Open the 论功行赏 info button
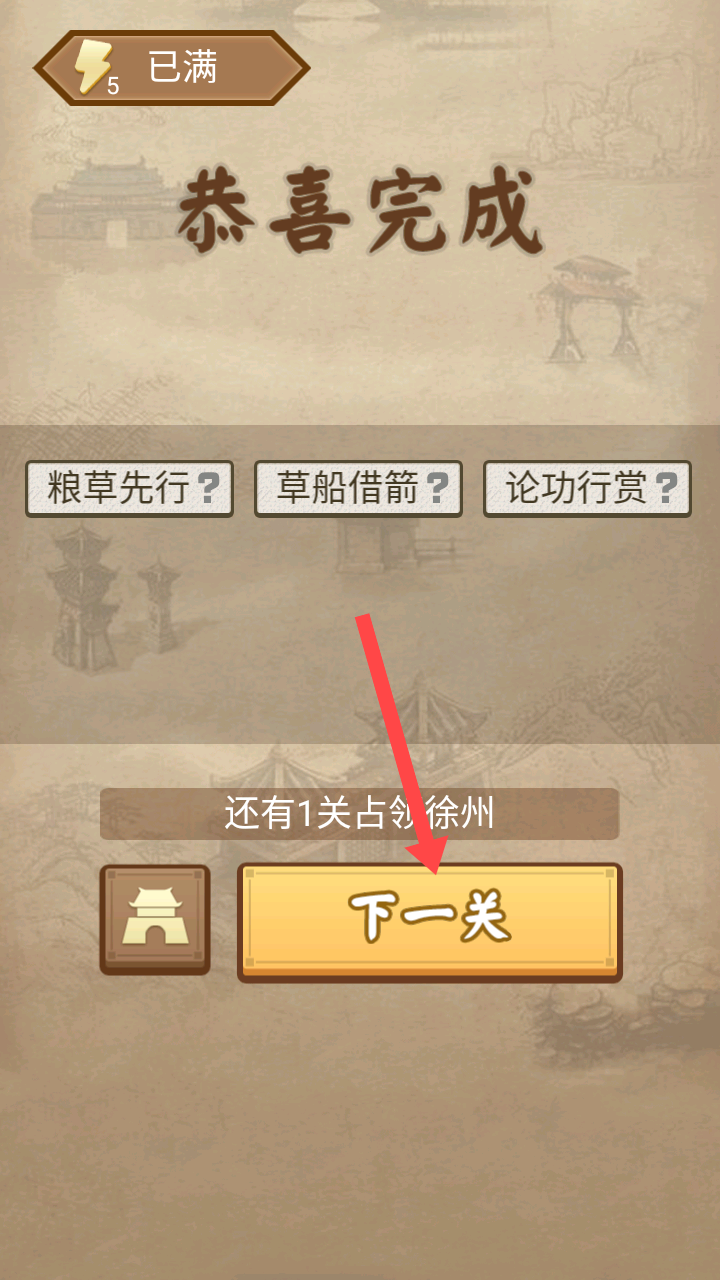Image resolution: width=720 pixels, height=1280 pixels. point(587,489)
